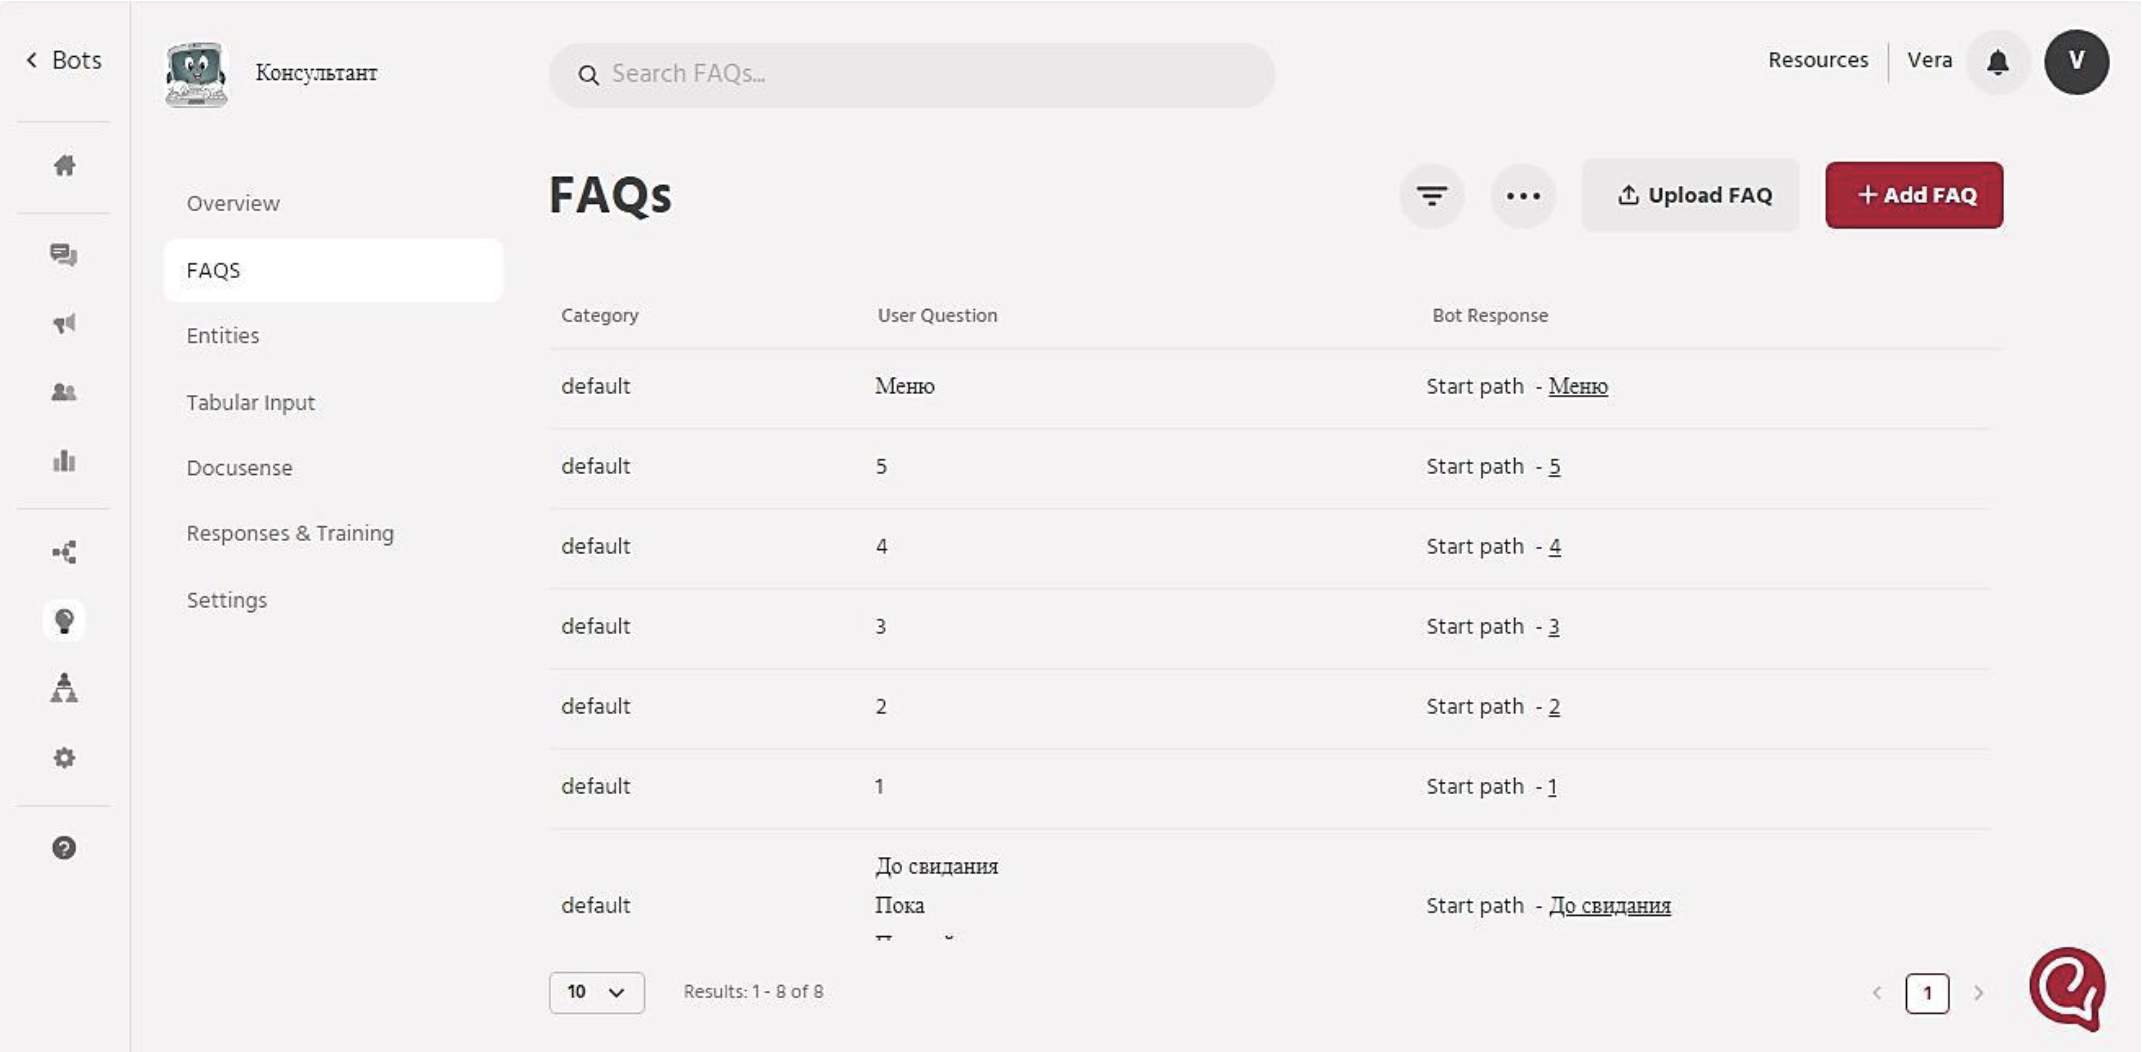Open the bar chart analytics icon

pyautogui.click(x=64, y=461)
